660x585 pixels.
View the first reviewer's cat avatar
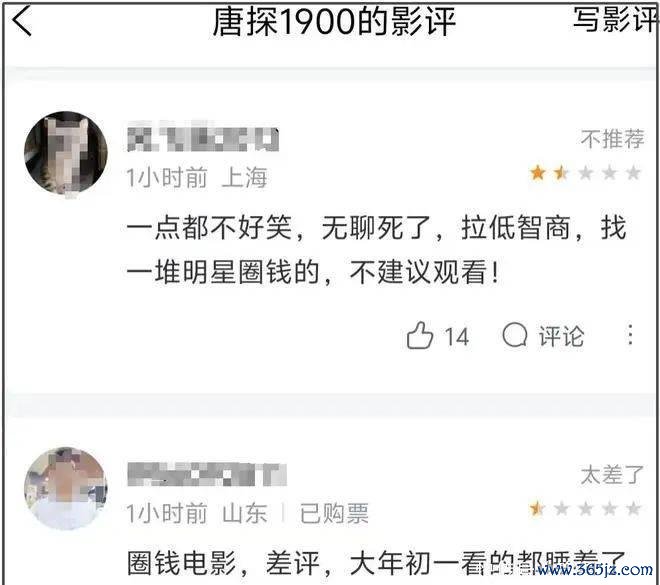(66, 153)
